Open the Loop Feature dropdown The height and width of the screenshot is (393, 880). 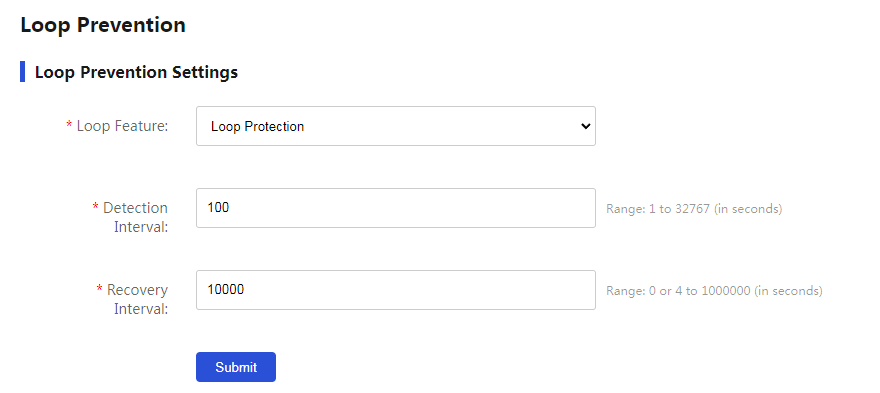tap(396, 126)
